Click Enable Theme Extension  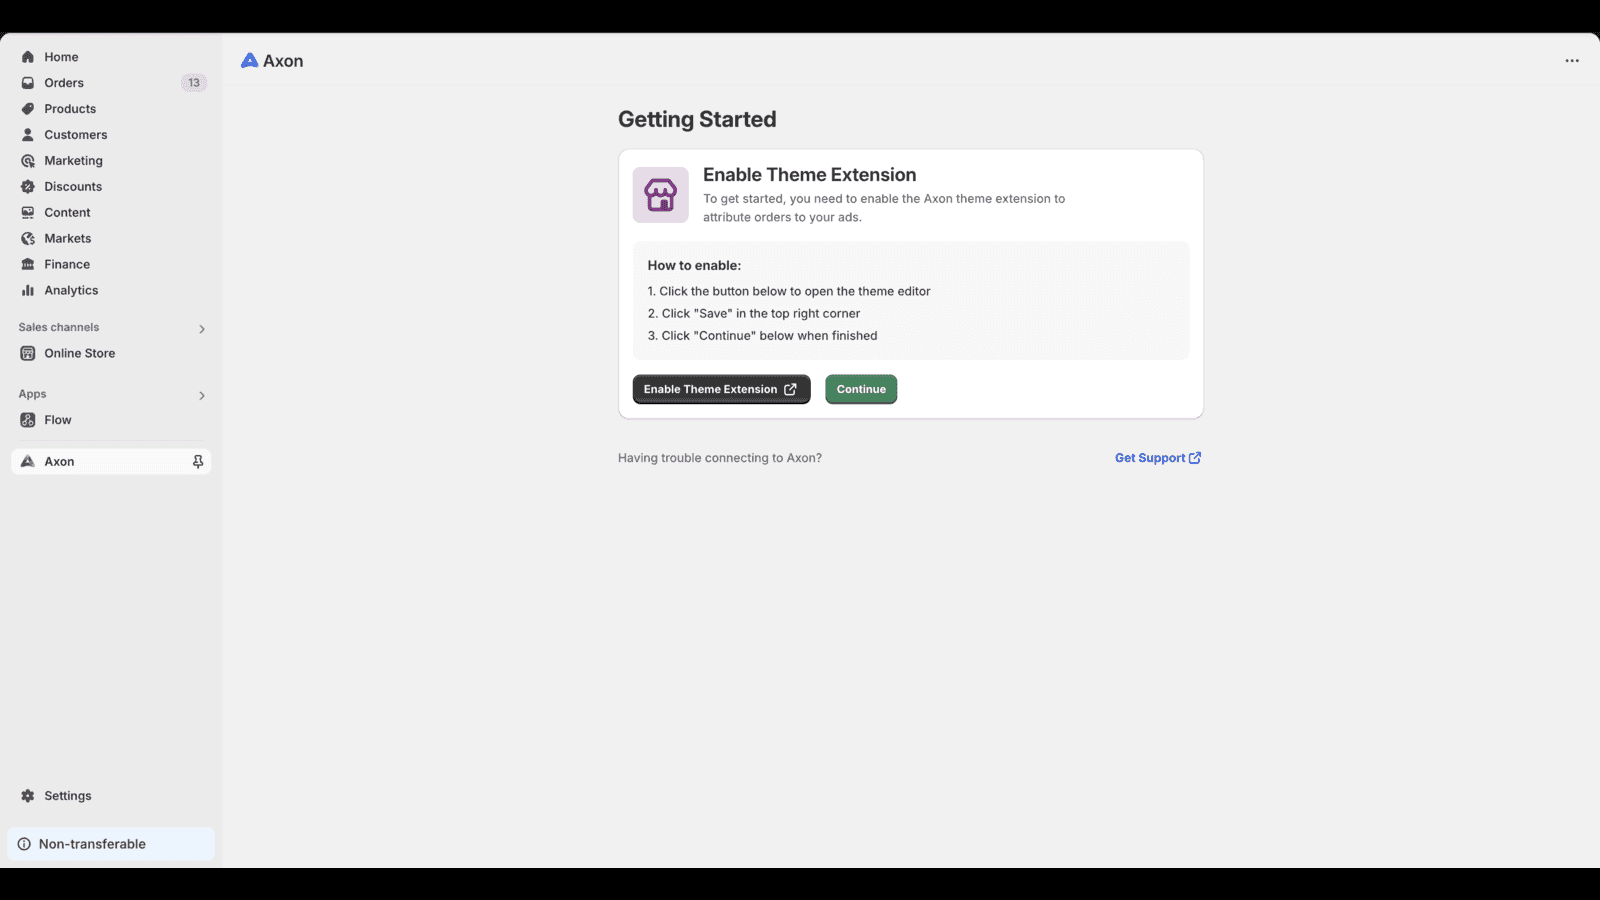(x=721, y=389)
